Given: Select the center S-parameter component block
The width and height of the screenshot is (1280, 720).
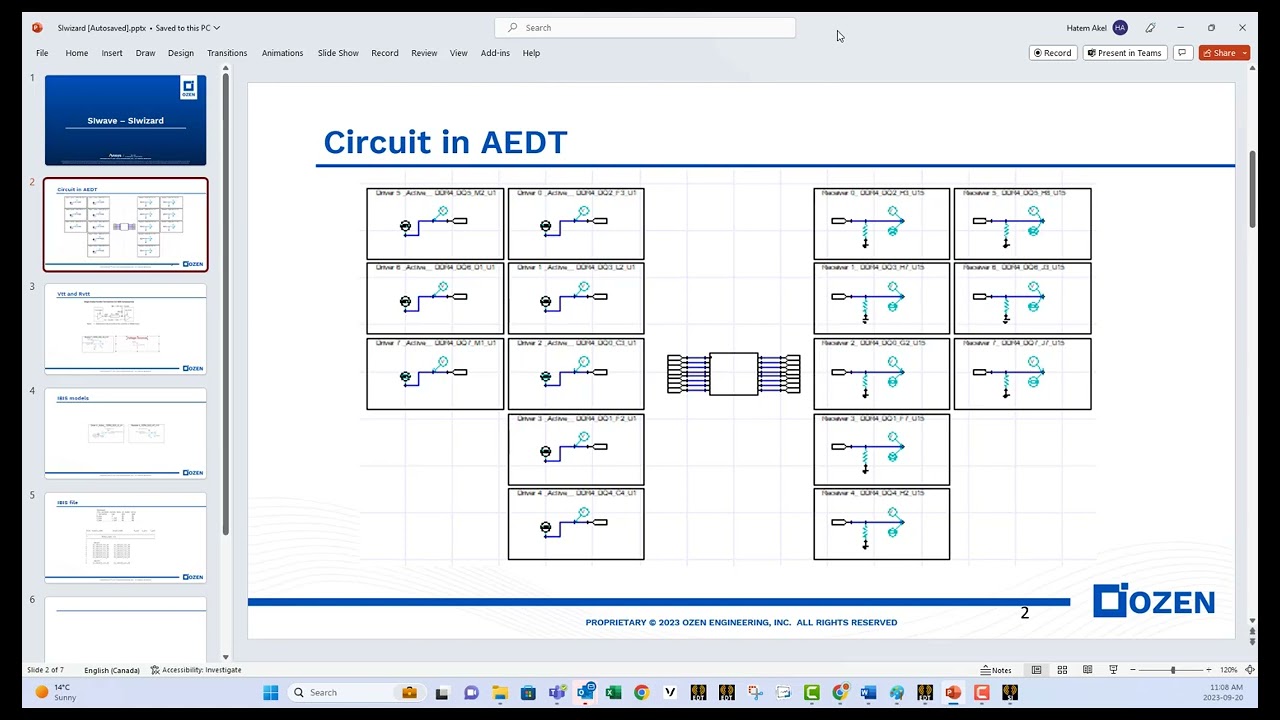Looking at the screenshot, I should [x=734, y=374].
